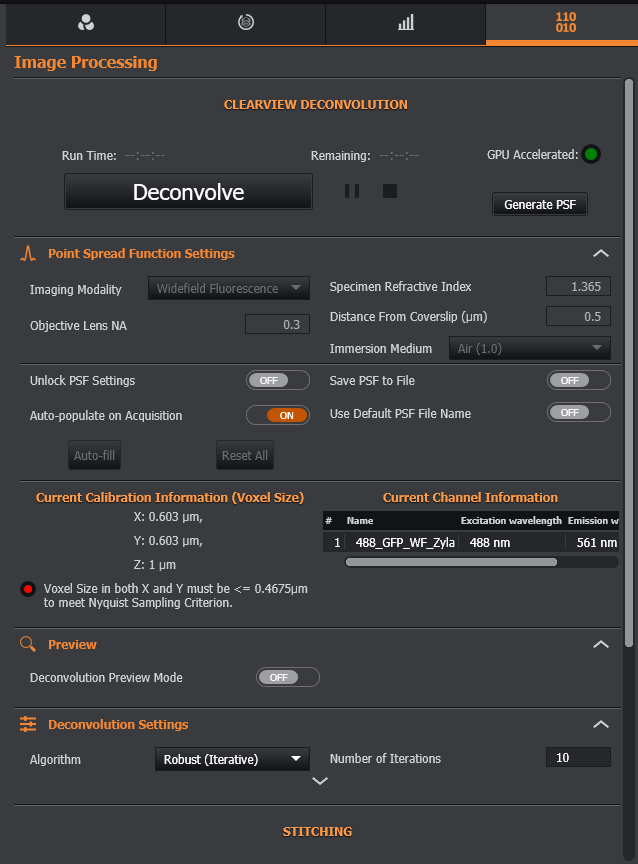This screenshot has height=864, width=638.
Task: Click the channel table horizontal scrollbar
Action: 450,562
